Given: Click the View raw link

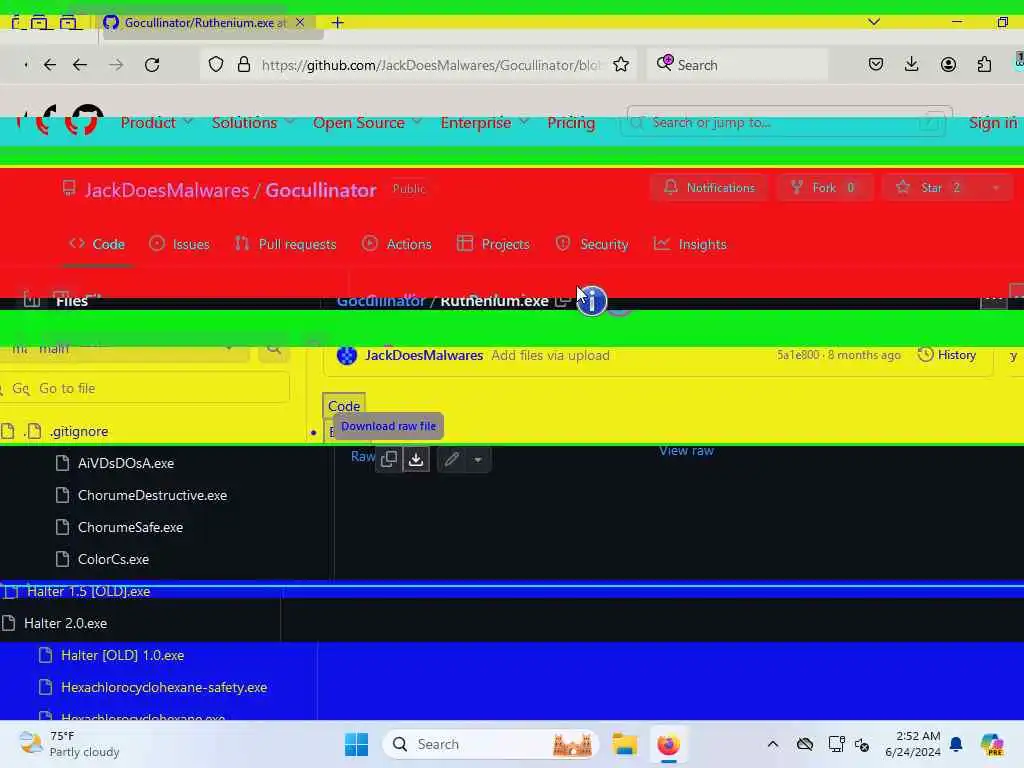Looking at the screenshot, I should 686,451.
